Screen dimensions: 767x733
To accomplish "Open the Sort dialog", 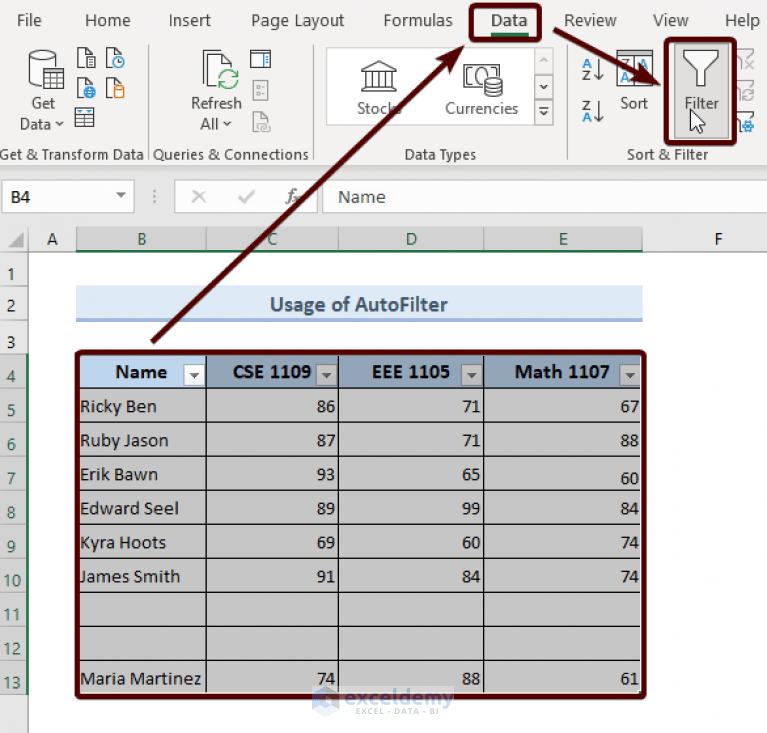I will click(x=634, y=81).
